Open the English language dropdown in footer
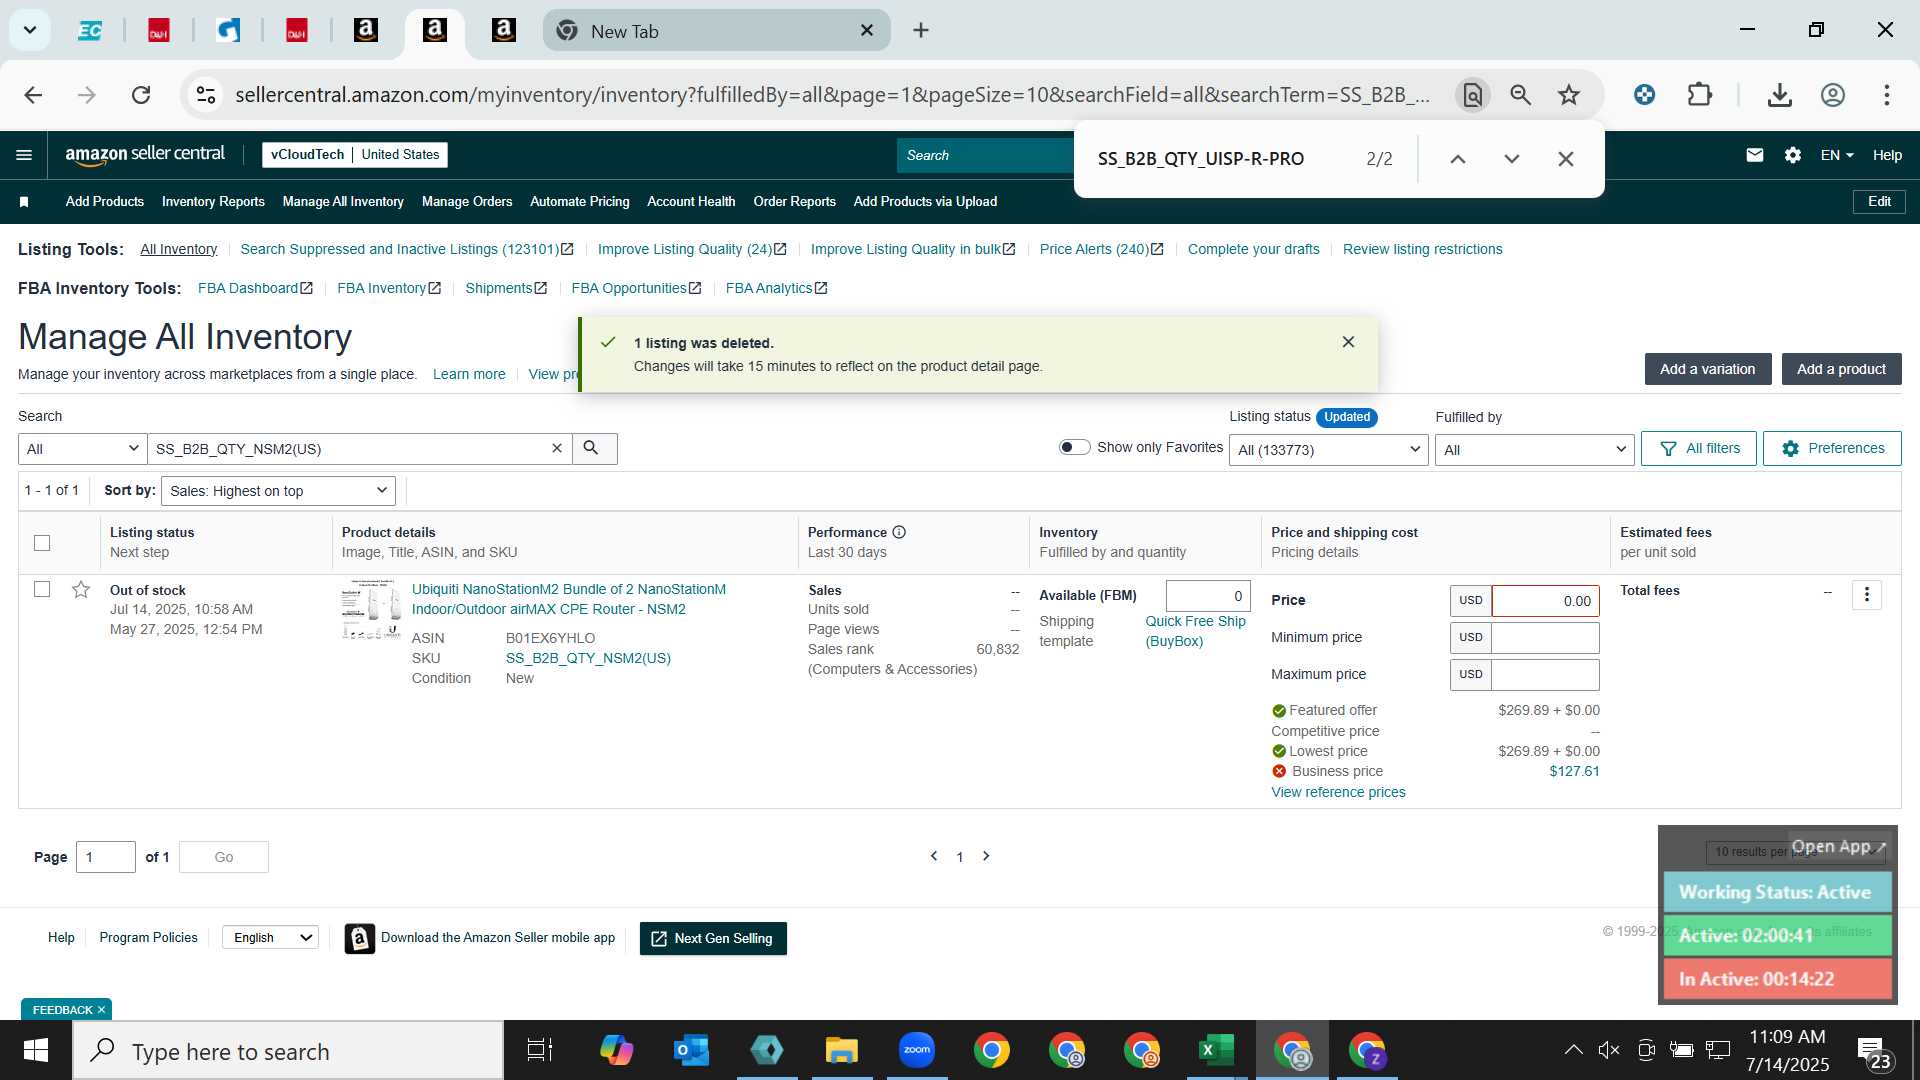This screenshot has height=1080, width=1920. point(270,938)
